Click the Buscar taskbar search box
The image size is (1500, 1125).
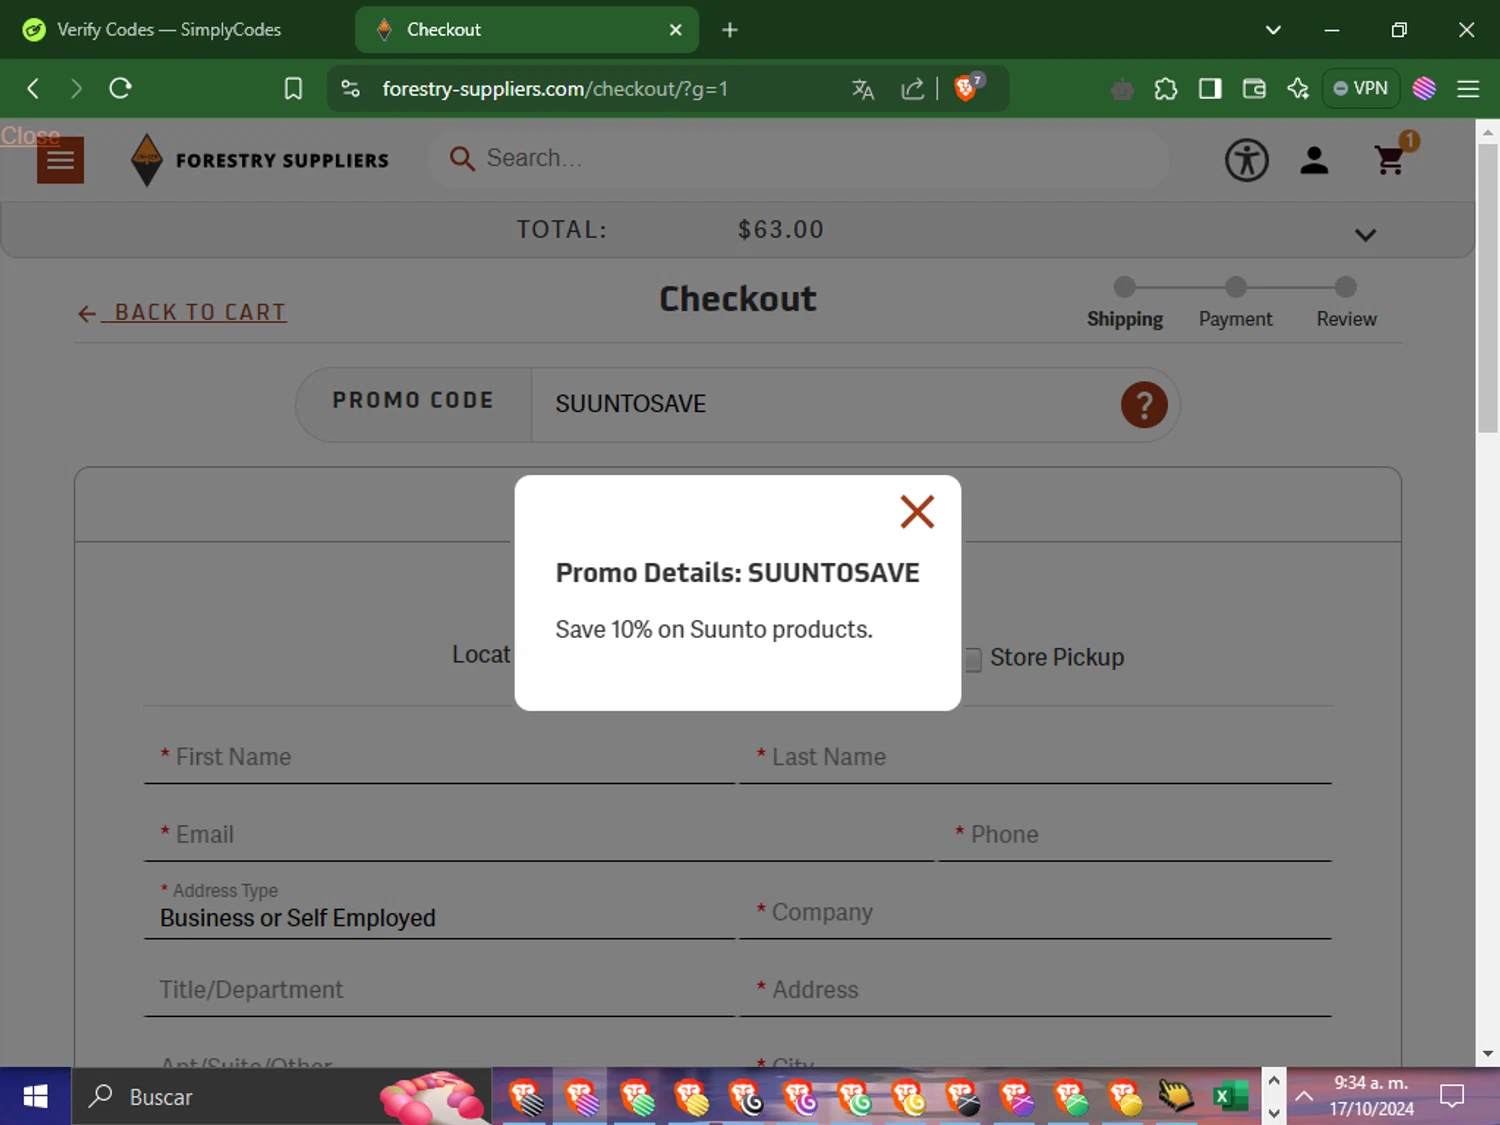click(280, 1097)
